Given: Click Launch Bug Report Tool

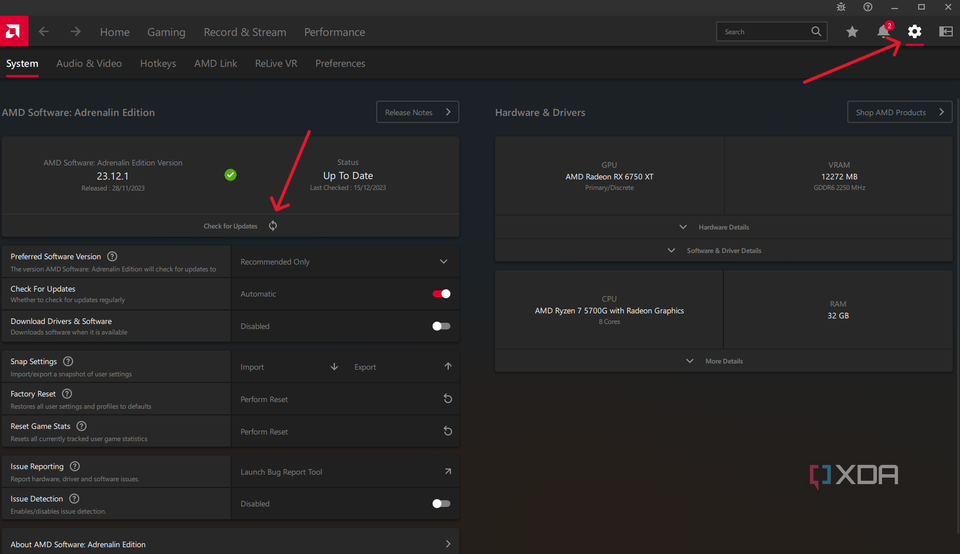Looking at the screenshot, I should tap(345, 472).
